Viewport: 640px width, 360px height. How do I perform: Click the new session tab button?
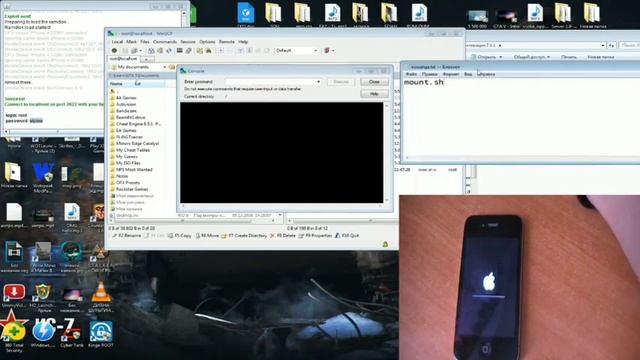tap(146, 59)
